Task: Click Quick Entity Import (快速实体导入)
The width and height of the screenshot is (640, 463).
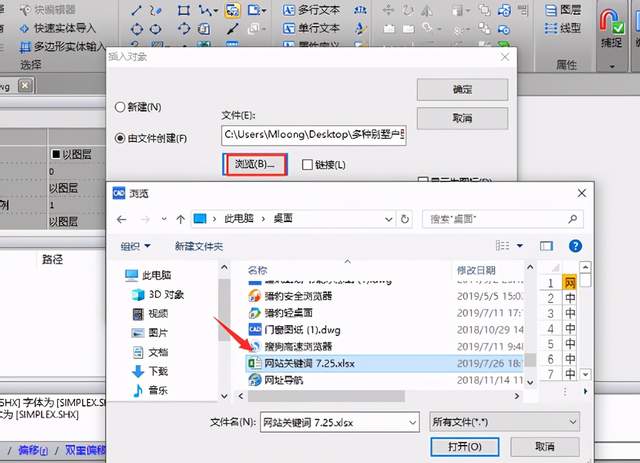Action: coord(58,28)
